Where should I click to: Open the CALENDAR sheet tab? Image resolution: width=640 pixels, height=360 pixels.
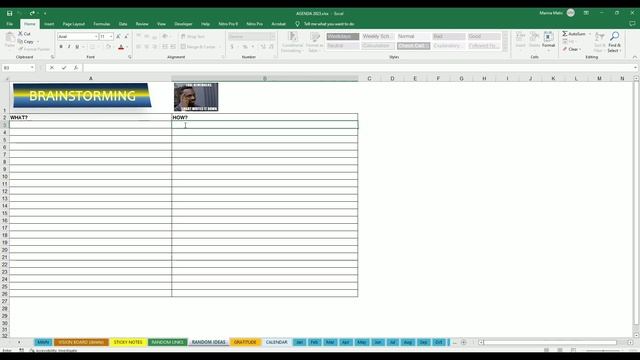[276, 342]
